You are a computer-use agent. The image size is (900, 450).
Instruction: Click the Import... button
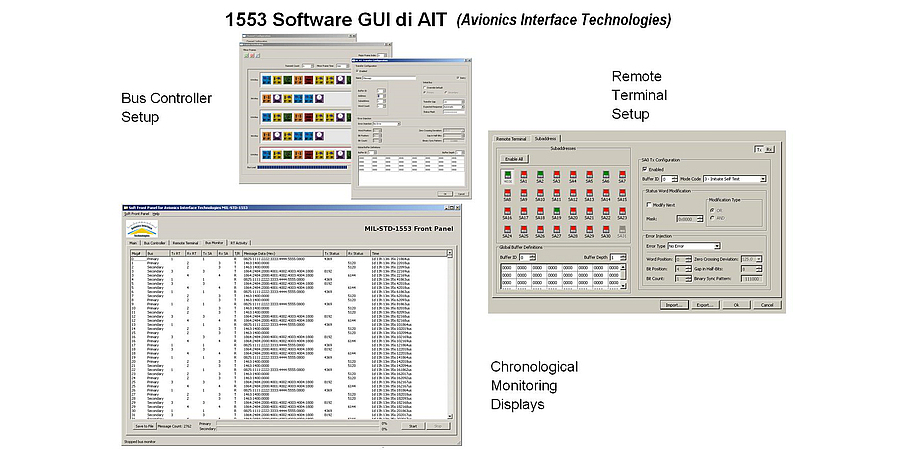click(674, 305)
